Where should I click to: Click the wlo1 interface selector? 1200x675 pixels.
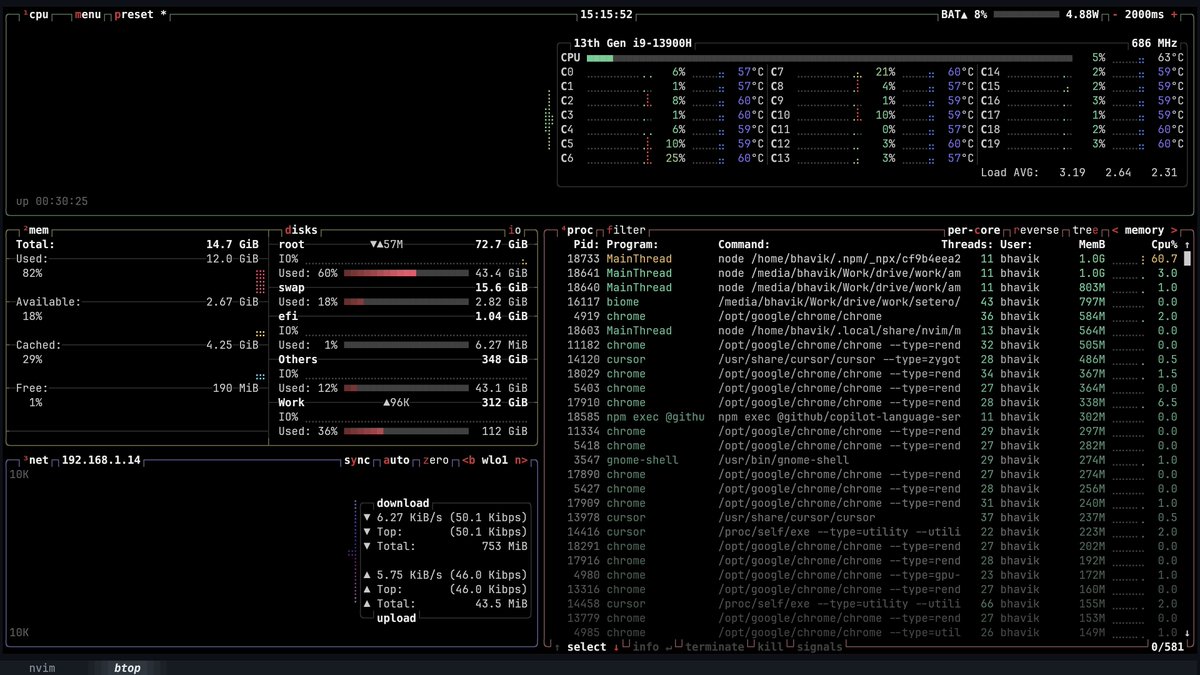click(x=495, y=460)
